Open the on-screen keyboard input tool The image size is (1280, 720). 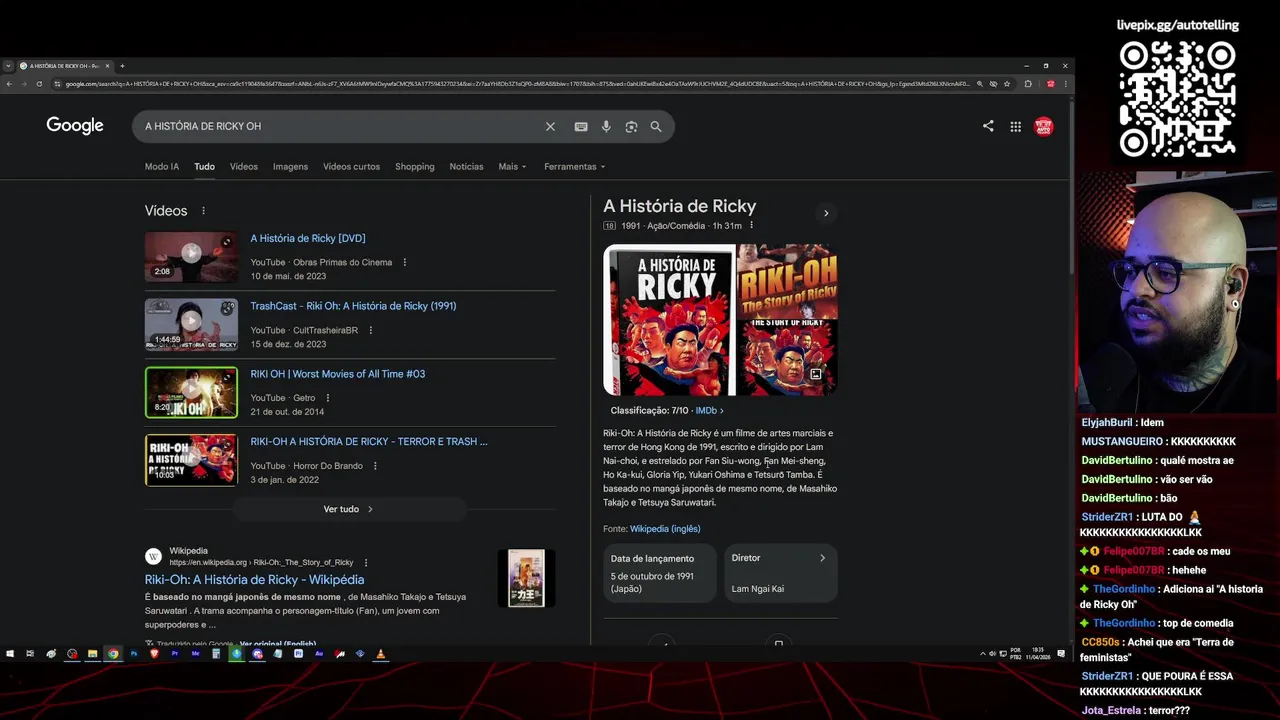tap(581, 127)
